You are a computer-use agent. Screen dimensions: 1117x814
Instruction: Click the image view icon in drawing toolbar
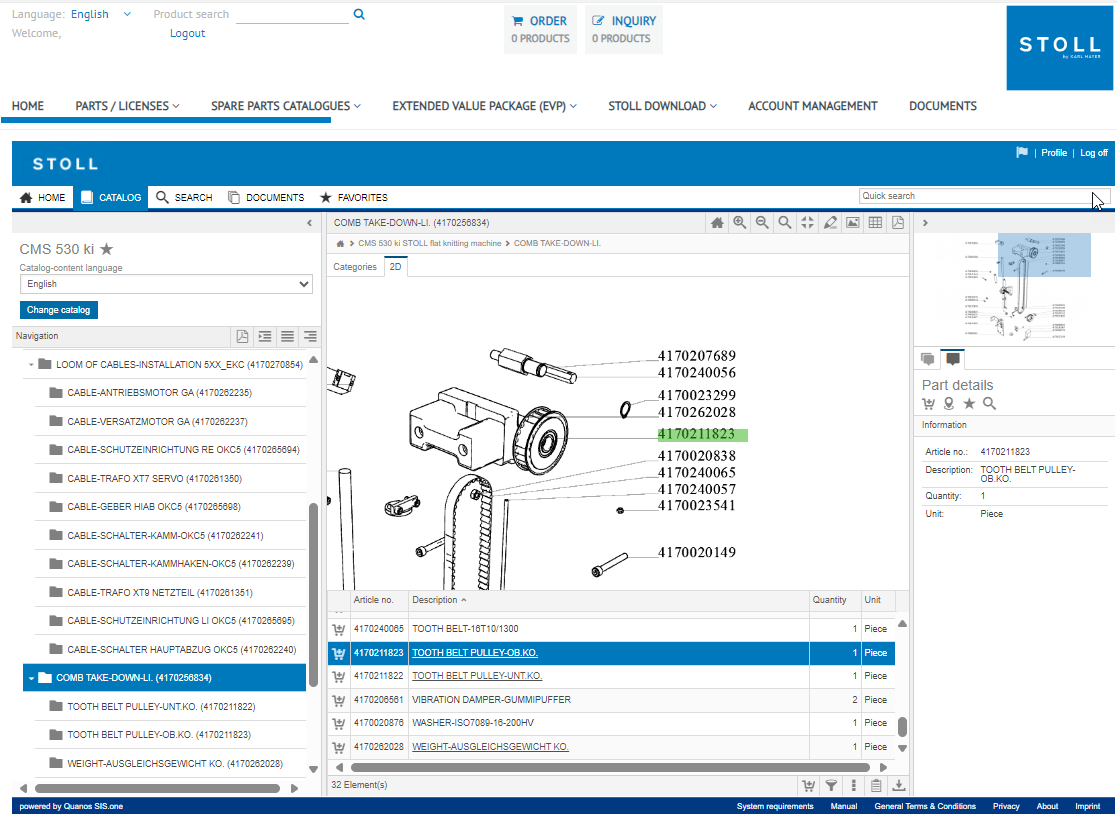[853, 223]
